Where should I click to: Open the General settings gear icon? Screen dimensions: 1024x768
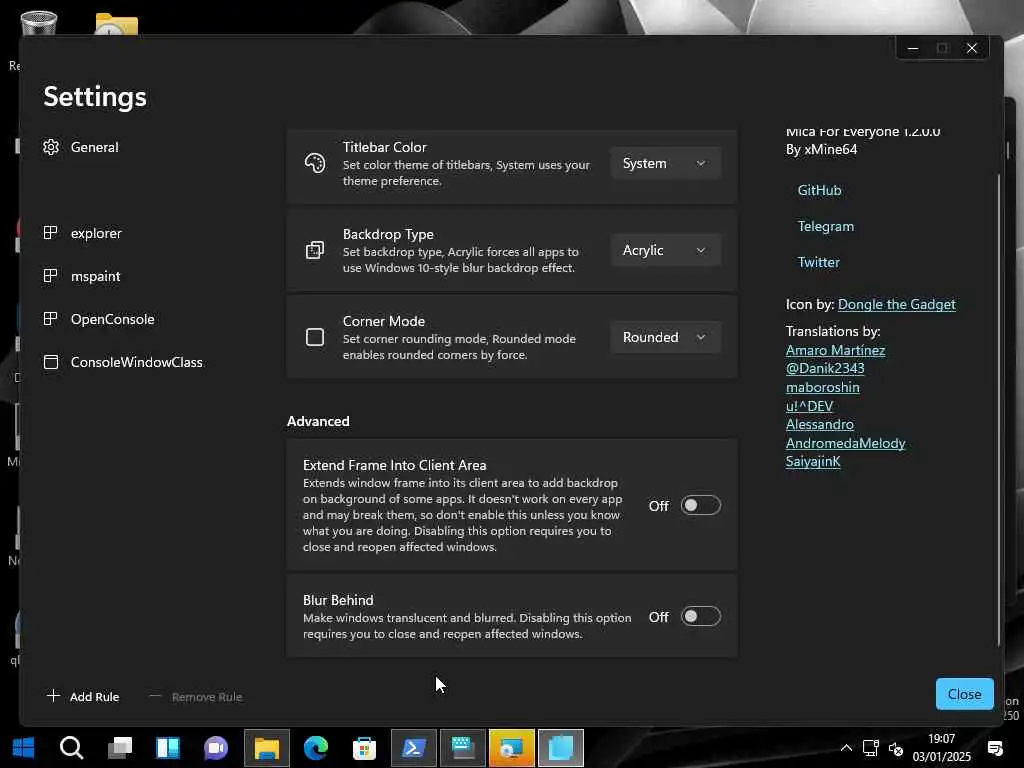click(x=51, y=147)
